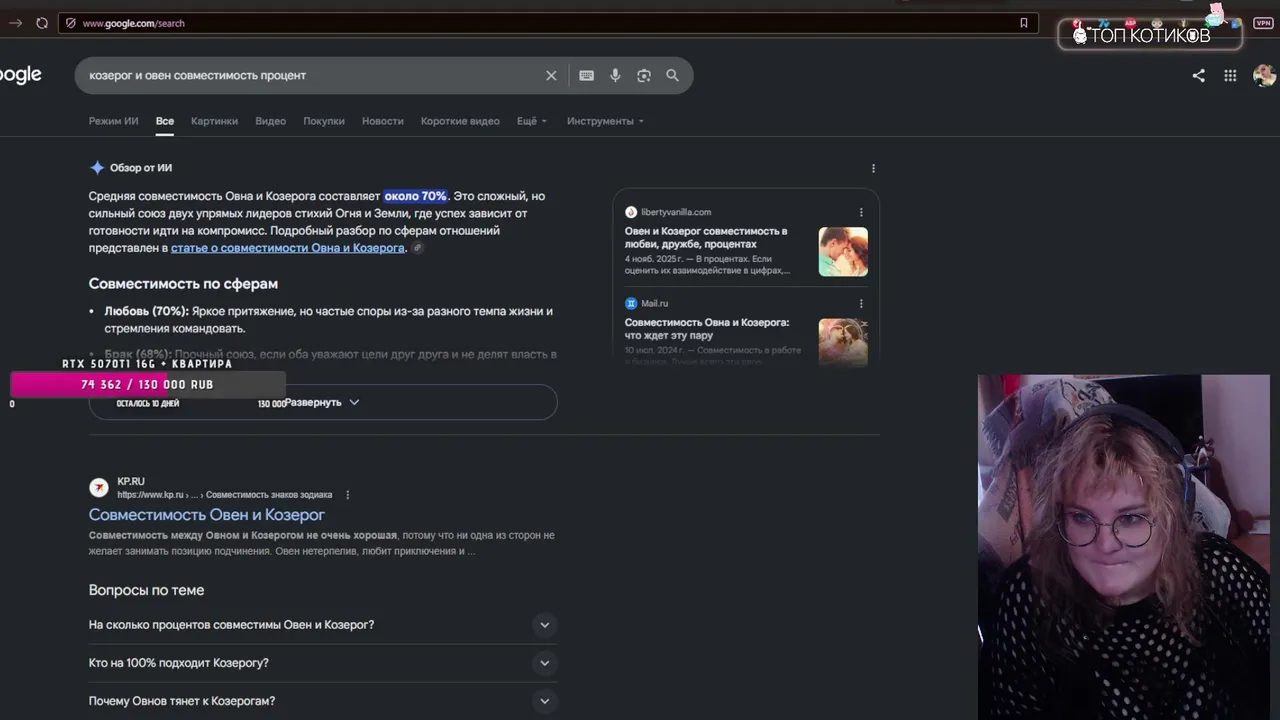Open the Google account avatar
Viewport: 1280px width, 720px height.
click(1264, 75)
